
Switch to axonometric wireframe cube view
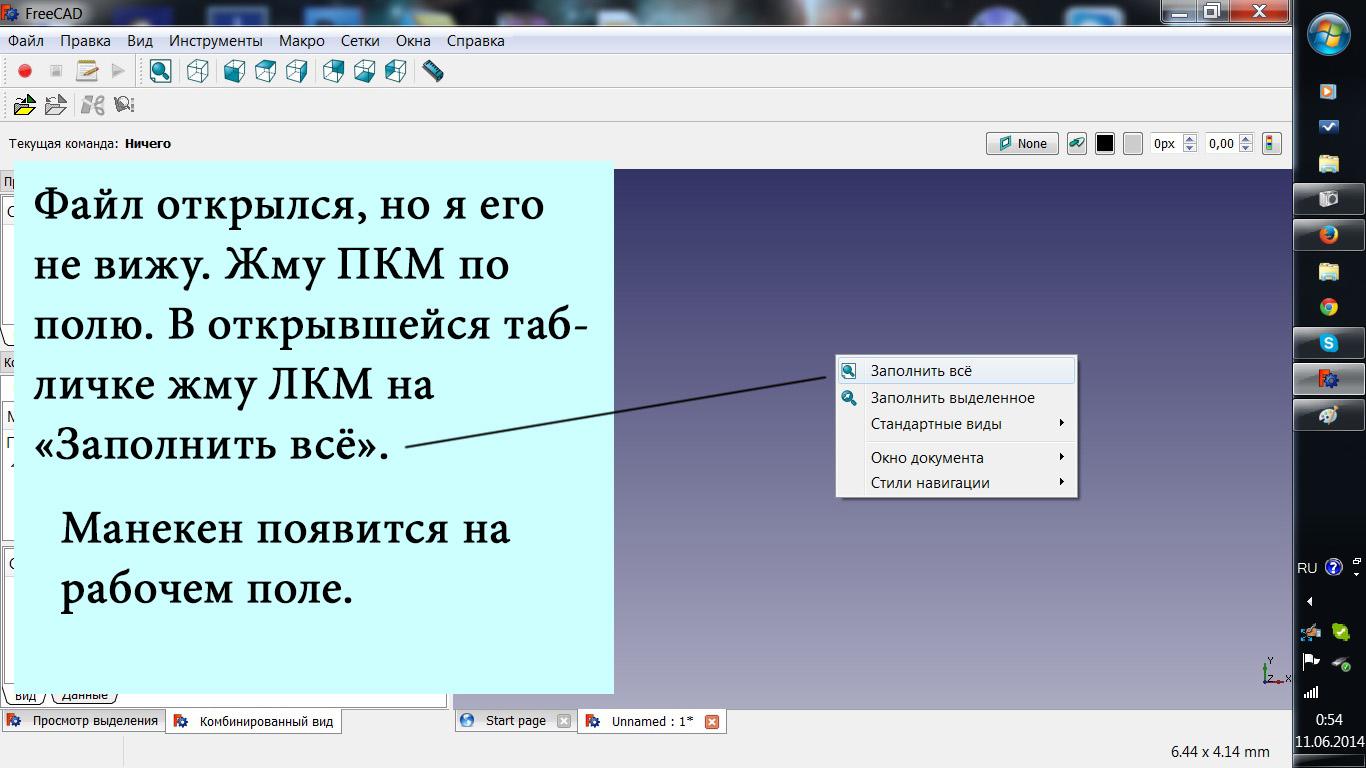(198, 71)
